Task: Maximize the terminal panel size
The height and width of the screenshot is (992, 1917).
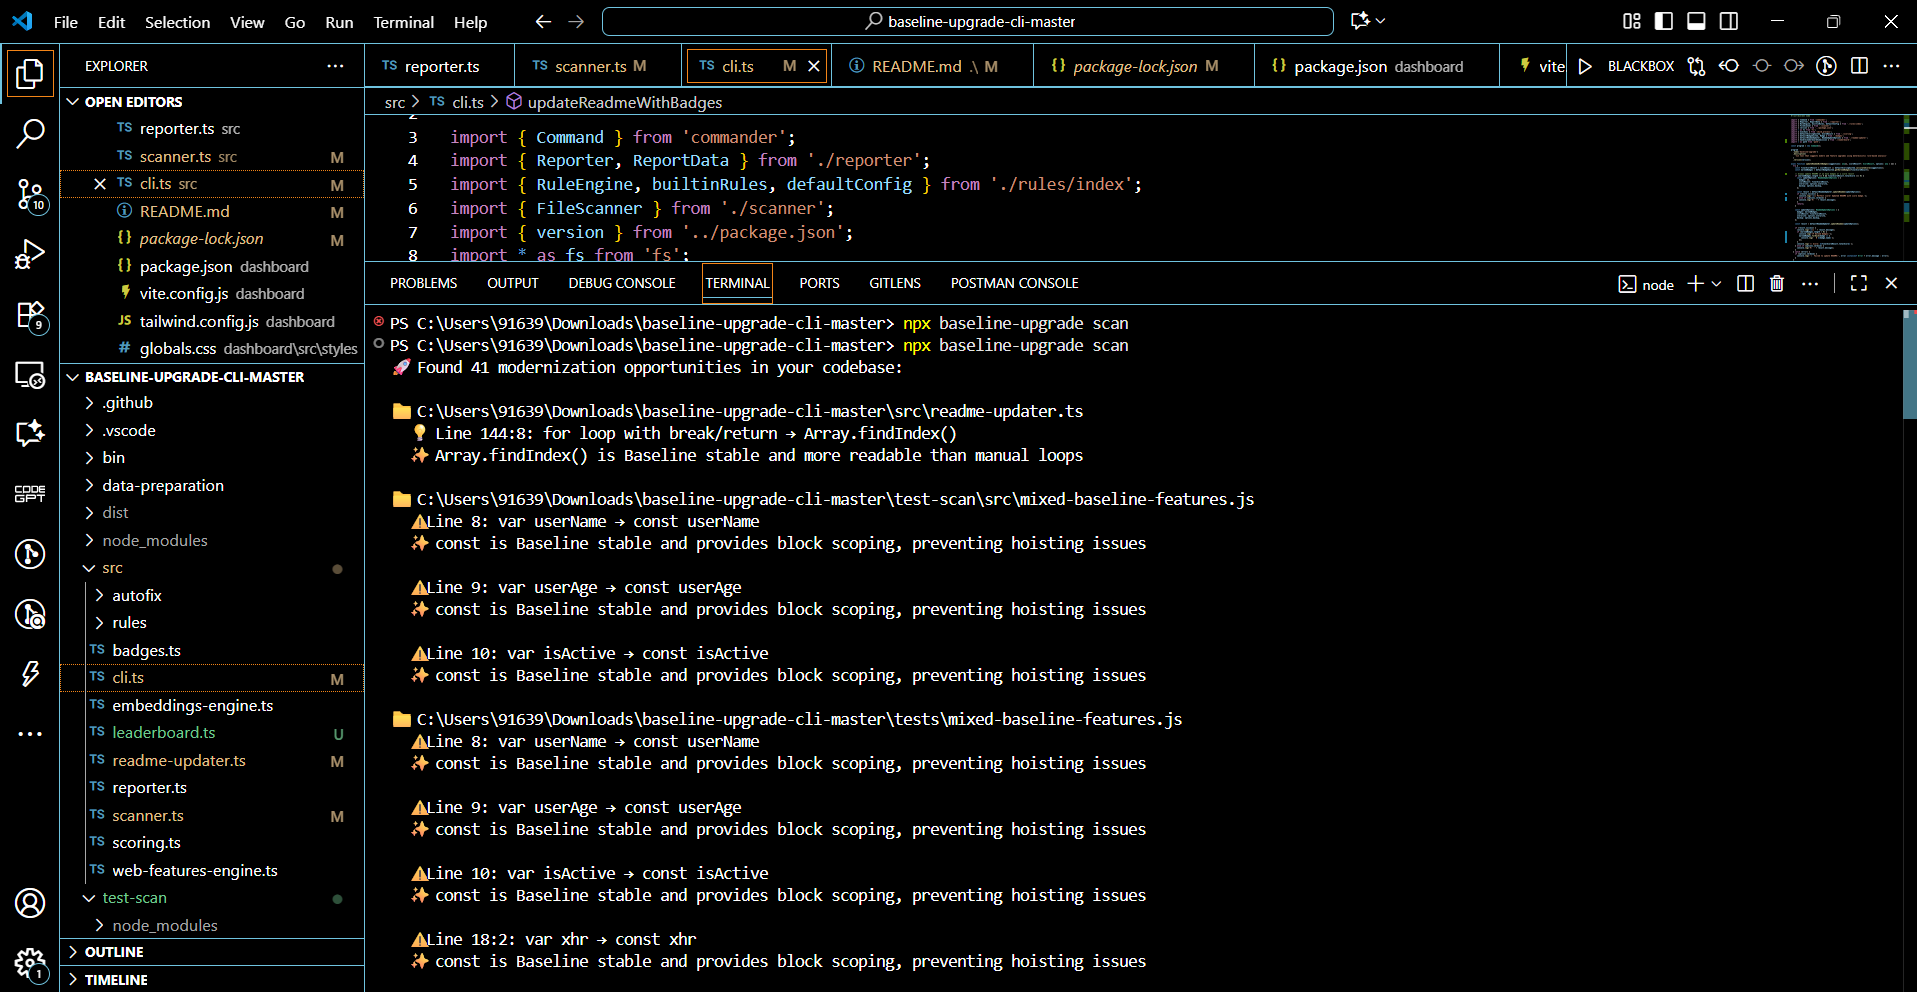Action: [1859, 284]
